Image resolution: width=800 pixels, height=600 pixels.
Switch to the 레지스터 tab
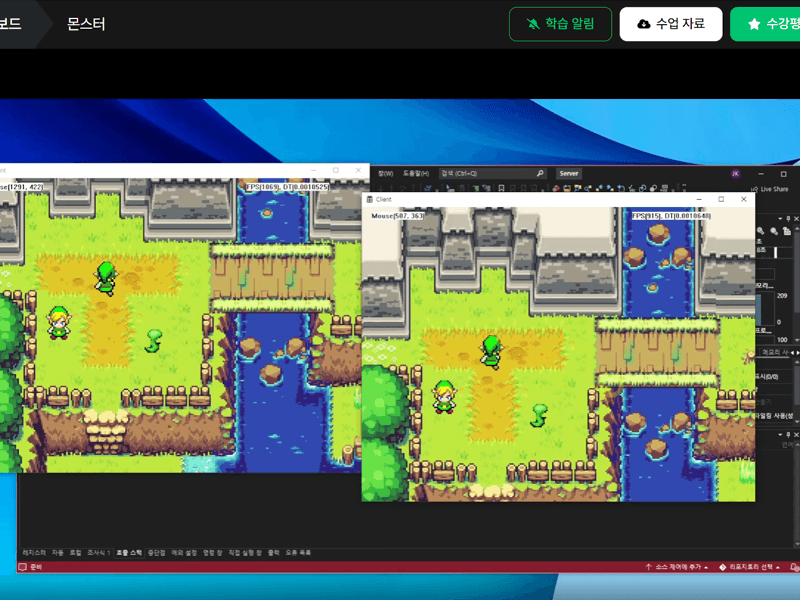(x=34, y=553)
